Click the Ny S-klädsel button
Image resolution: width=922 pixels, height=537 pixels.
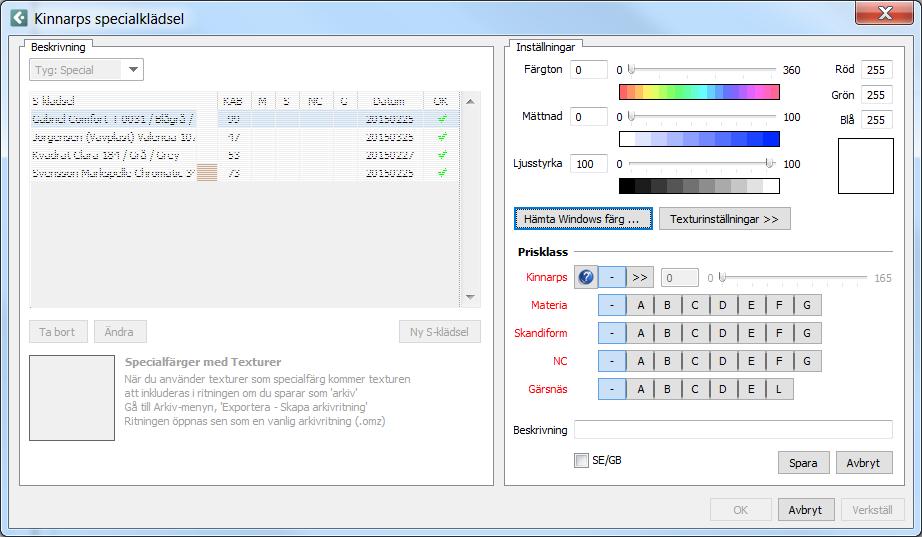pos(439,332)
